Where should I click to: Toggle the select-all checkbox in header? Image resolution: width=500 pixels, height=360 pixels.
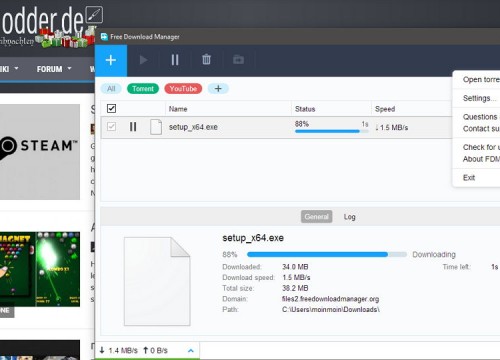coord(111,108)
